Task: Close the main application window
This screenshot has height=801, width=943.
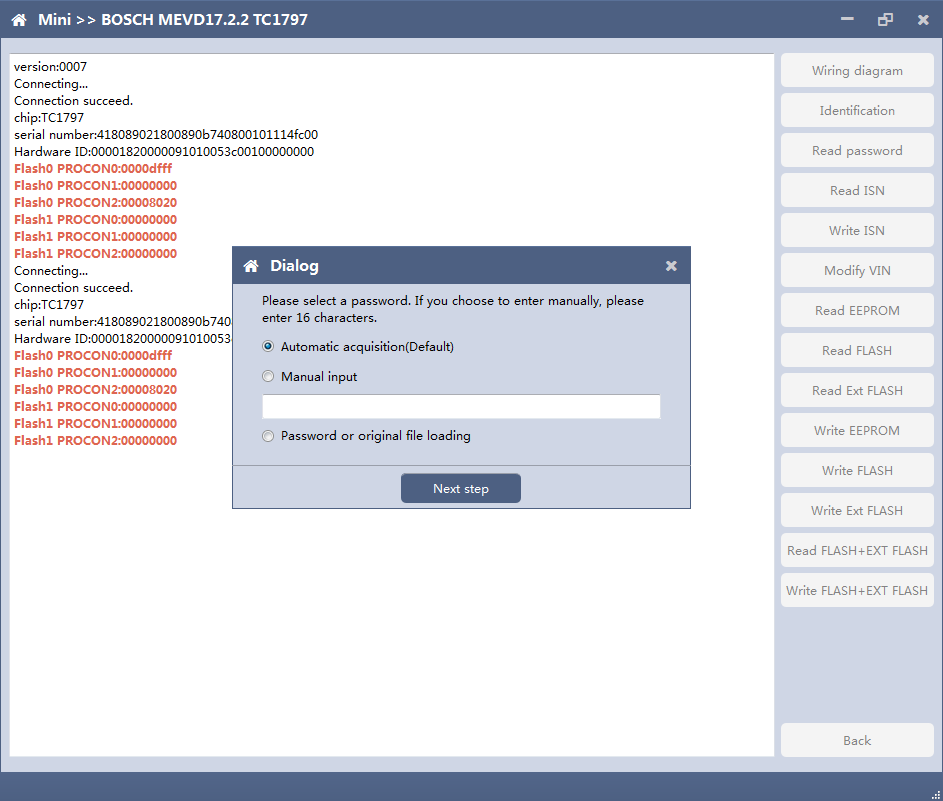Action: coord(923,20)
